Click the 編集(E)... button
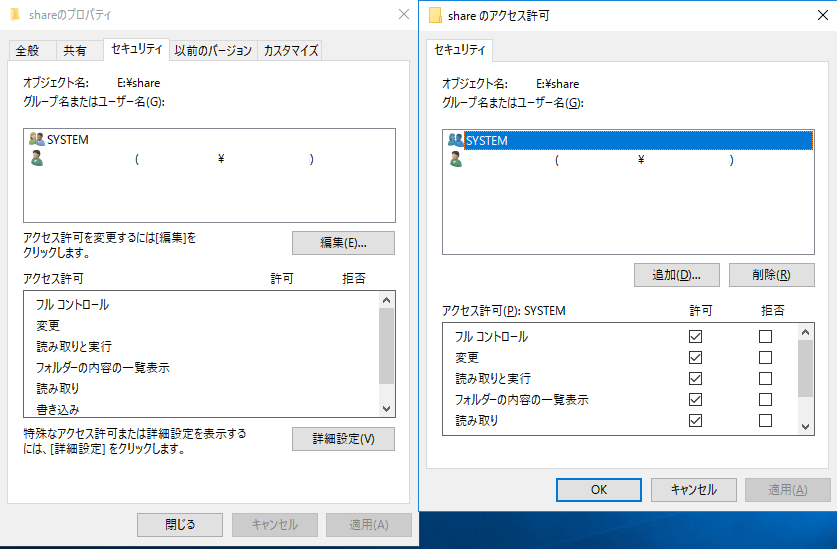 (343, 243)
